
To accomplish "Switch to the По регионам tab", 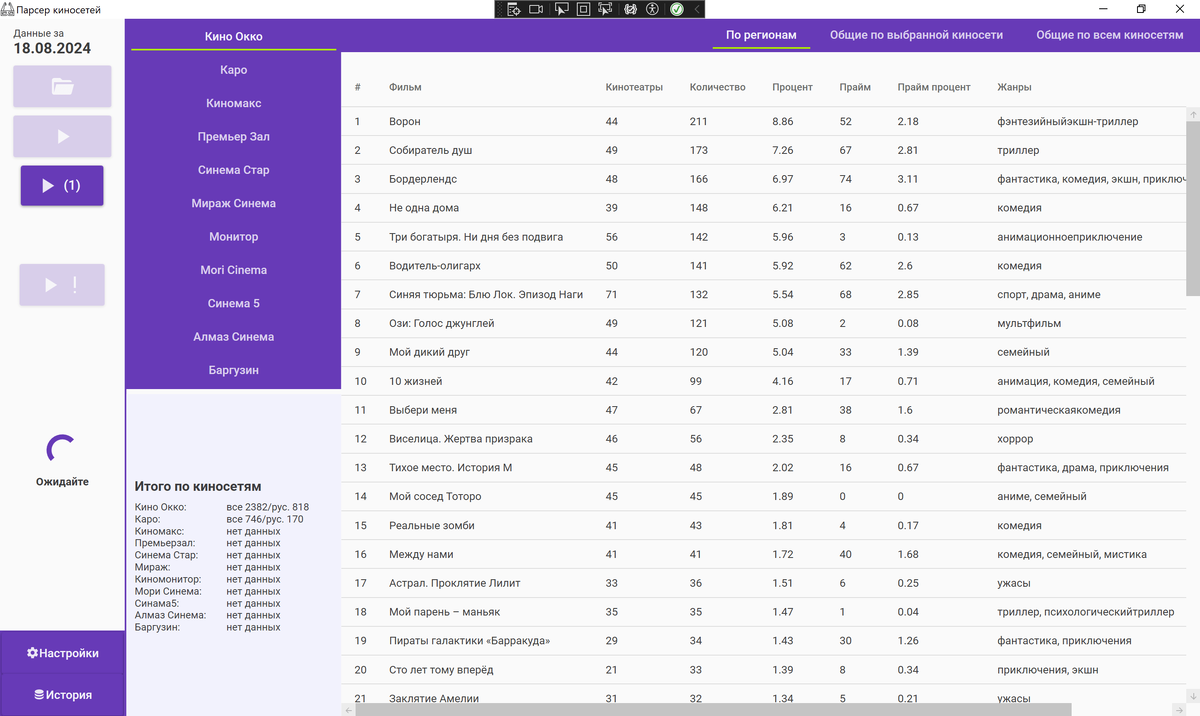I will coord(761,35).
